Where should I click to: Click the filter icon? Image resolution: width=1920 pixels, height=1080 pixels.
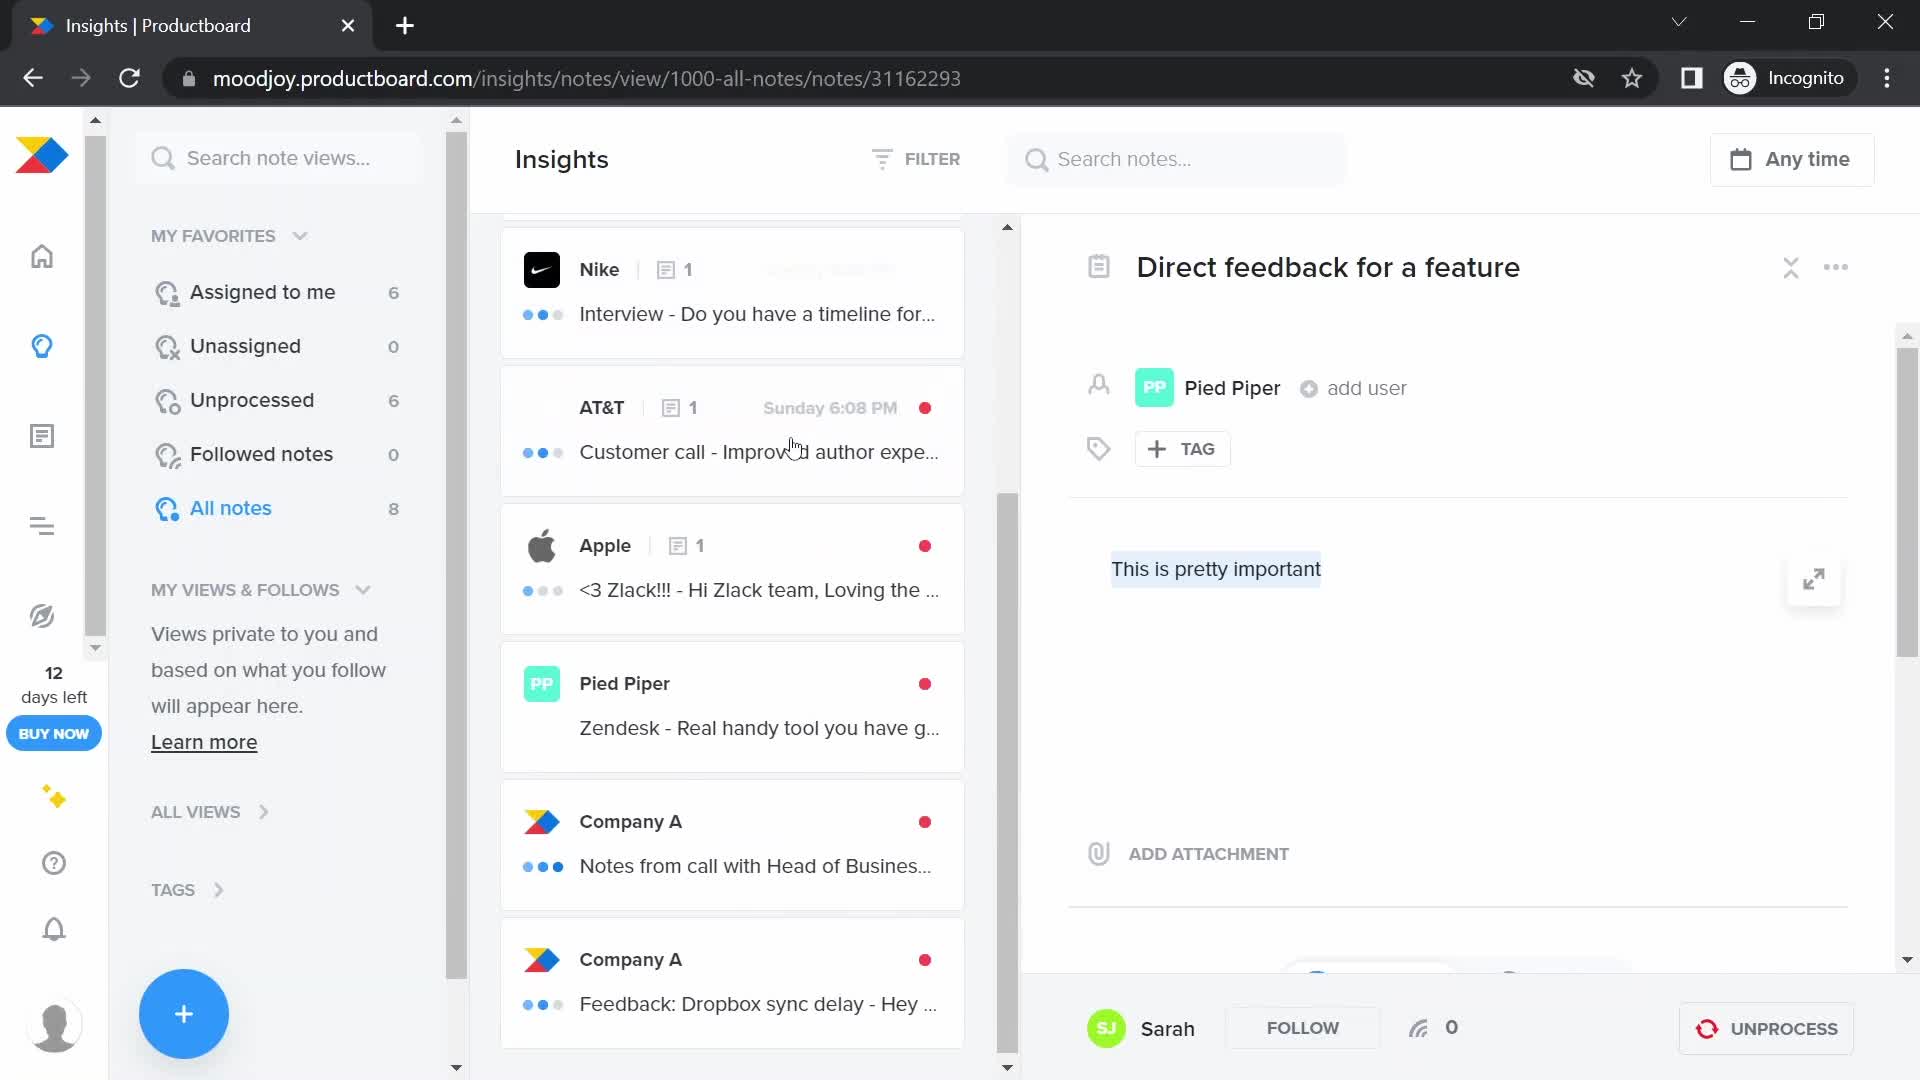click(x=882, y=159)
